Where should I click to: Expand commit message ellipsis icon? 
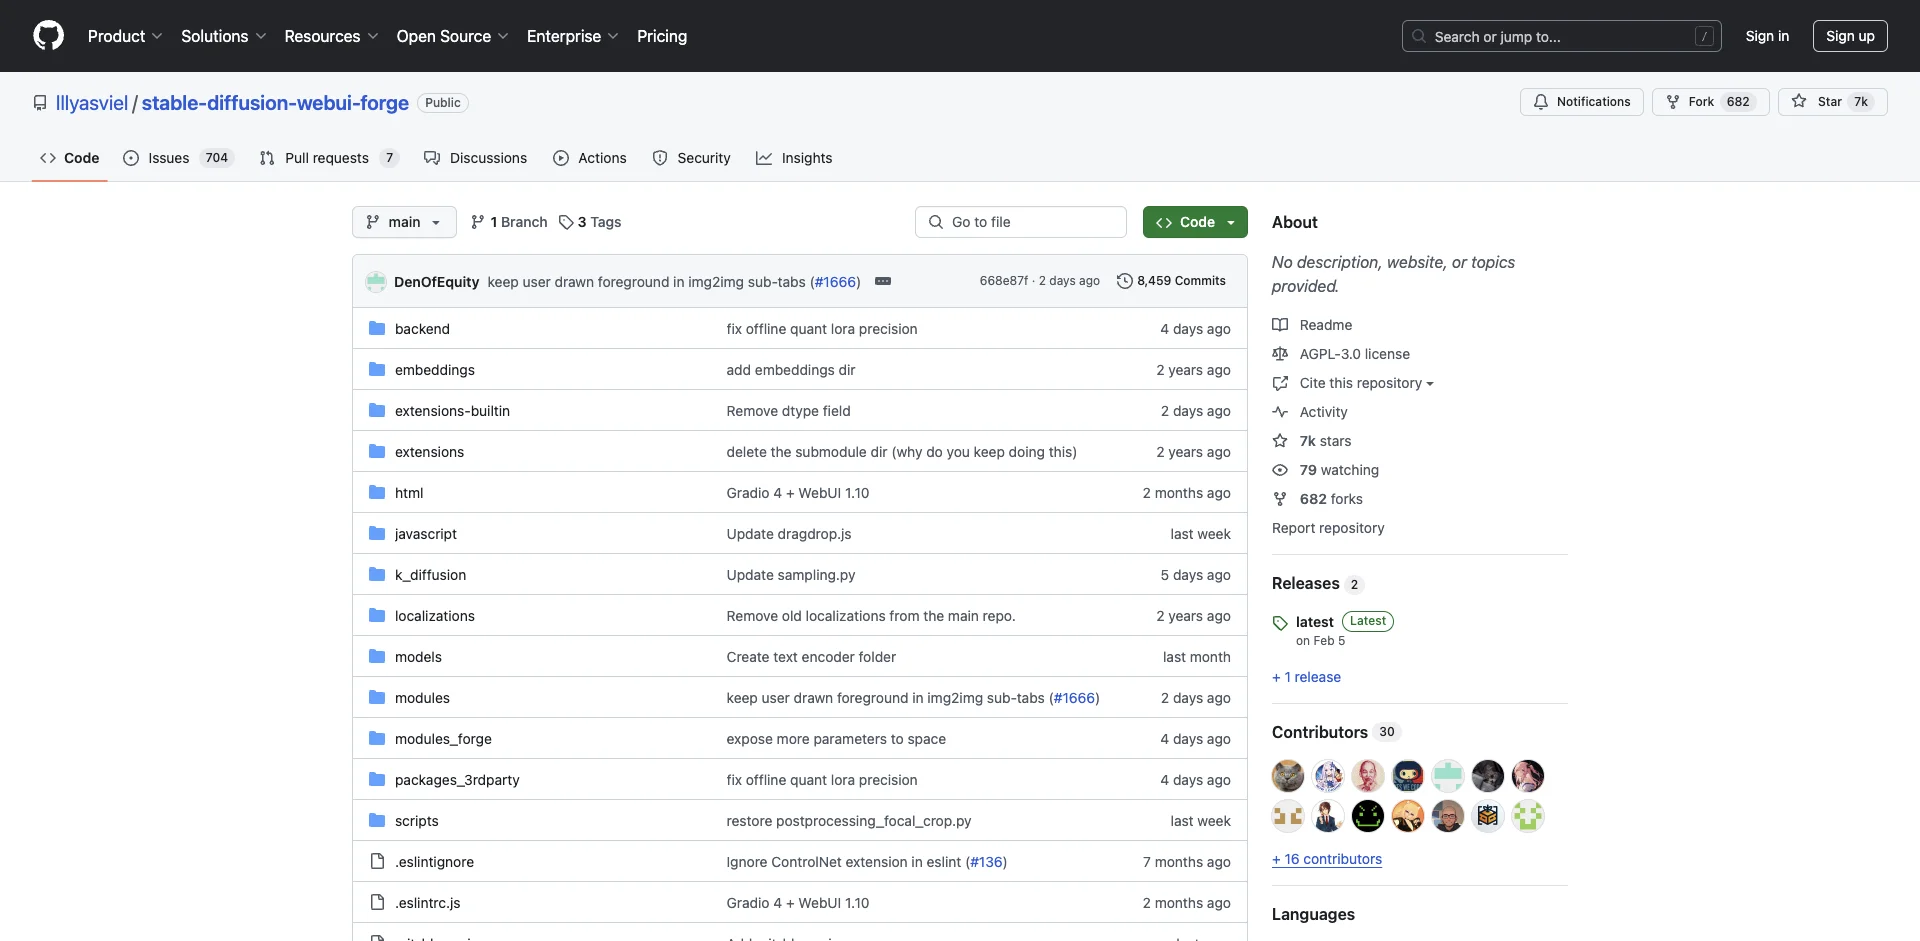point(883,281)
